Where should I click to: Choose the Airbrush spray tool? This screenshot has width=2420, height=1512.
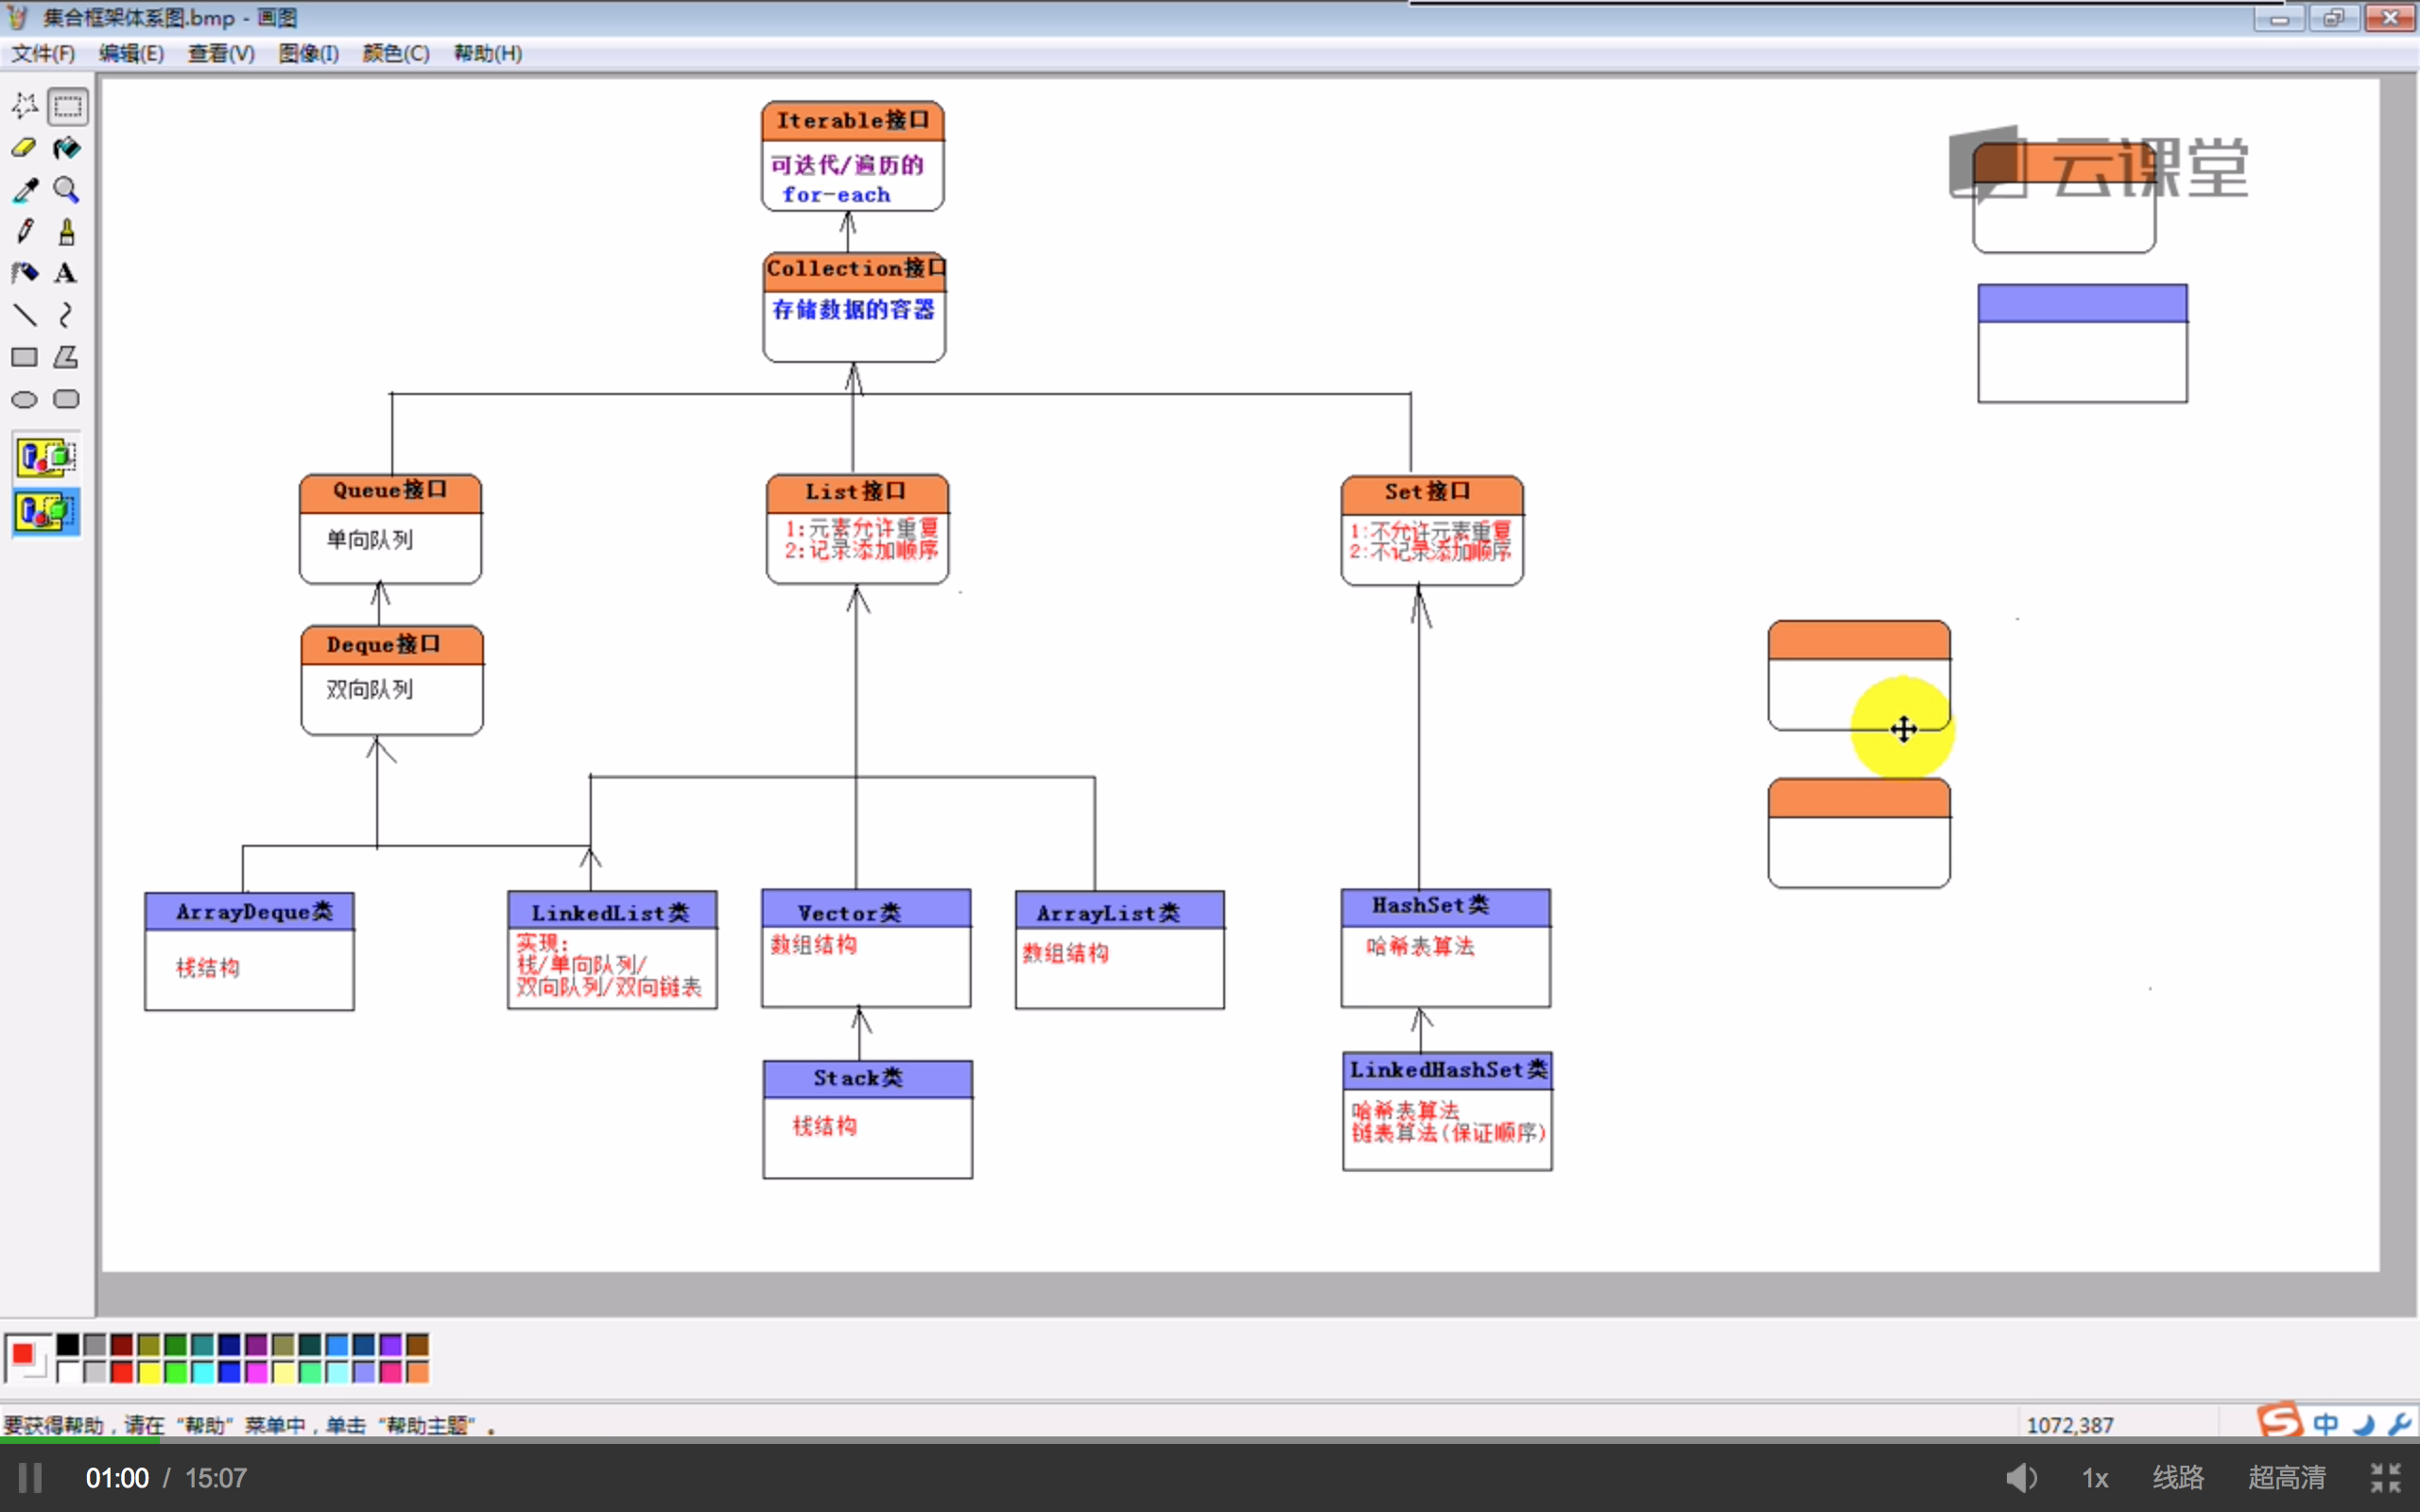coord(24,273)
